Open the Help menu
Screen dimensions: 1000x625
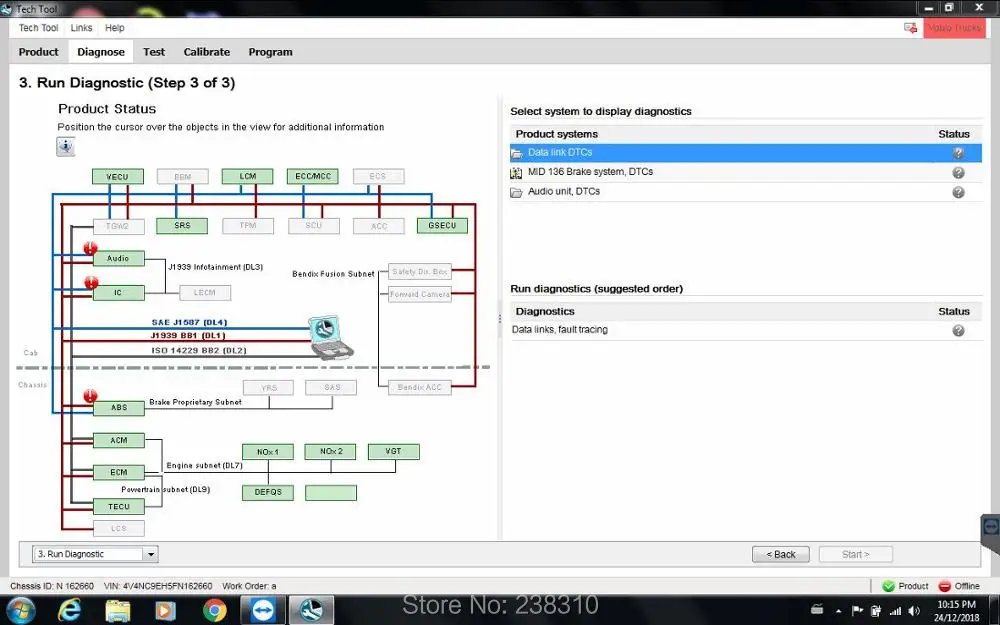[115, 28]
